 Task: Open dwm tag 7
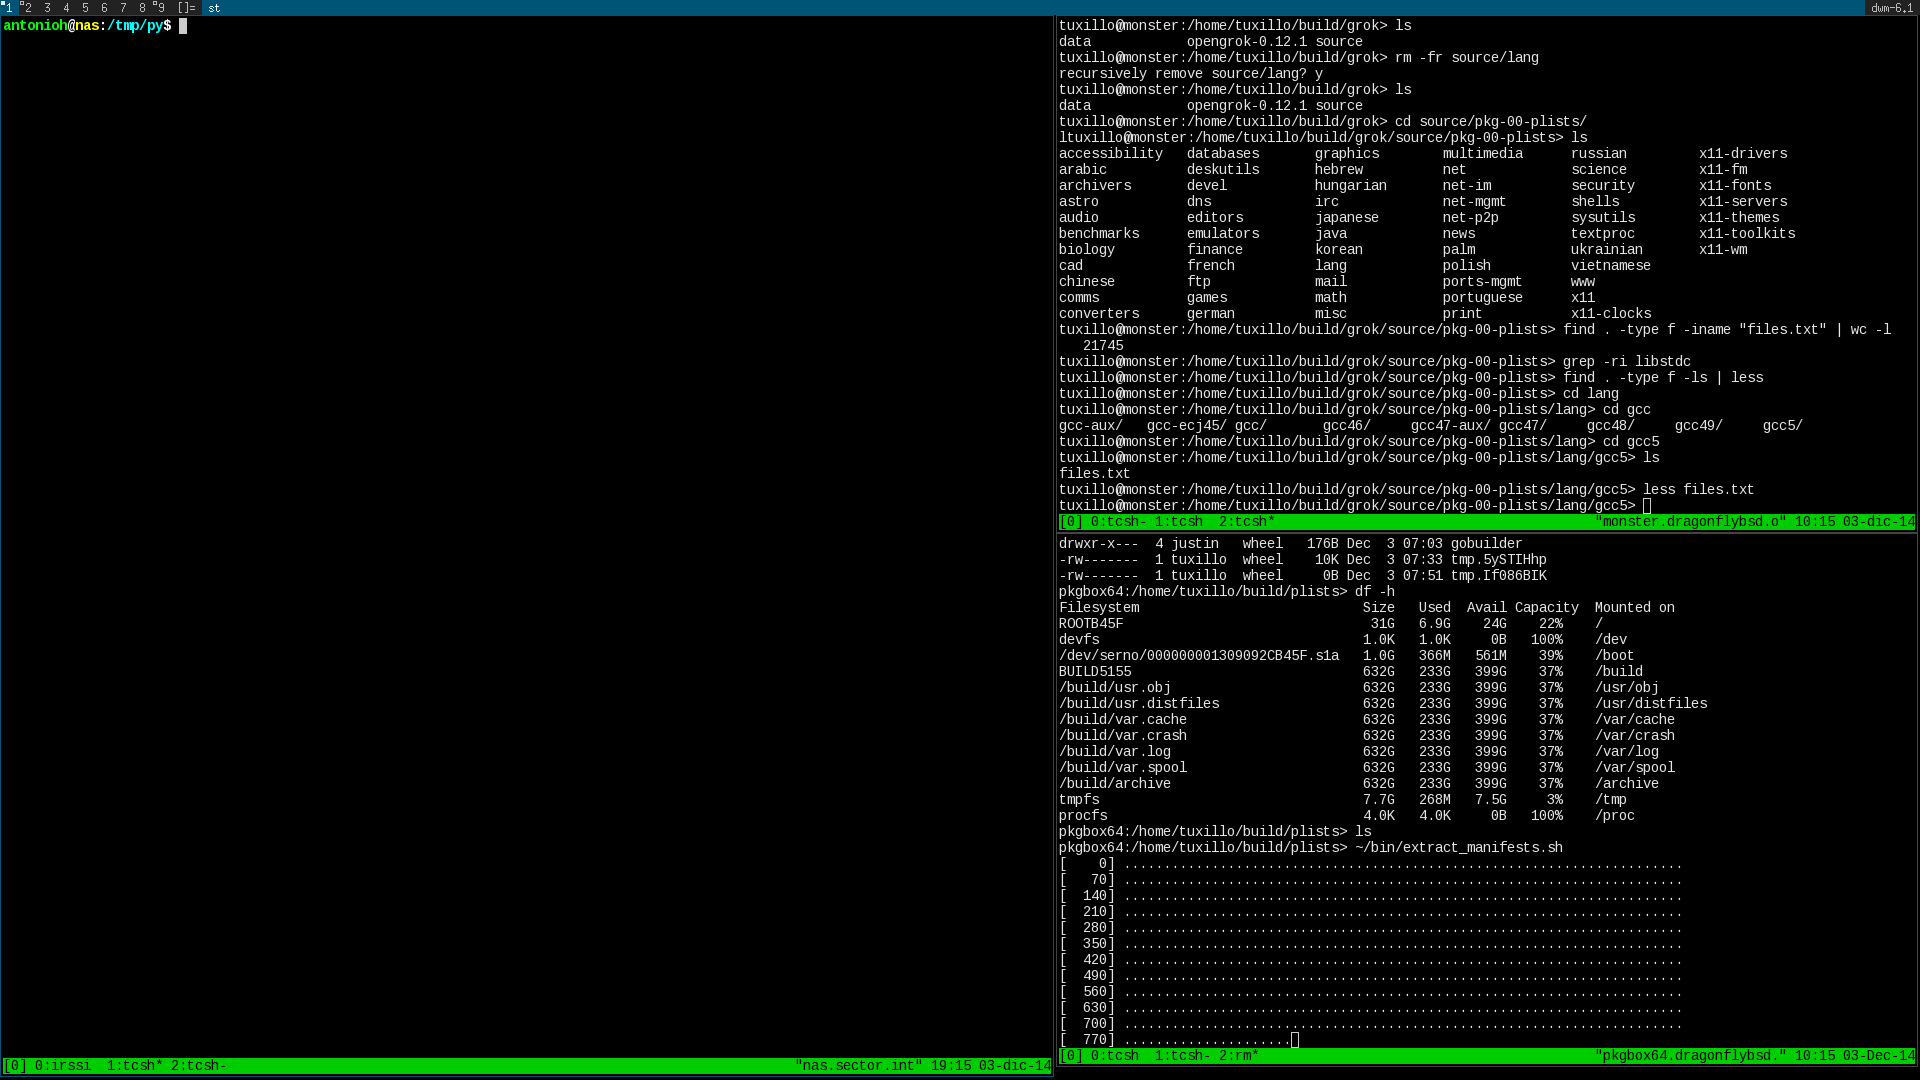pos(123,8)
